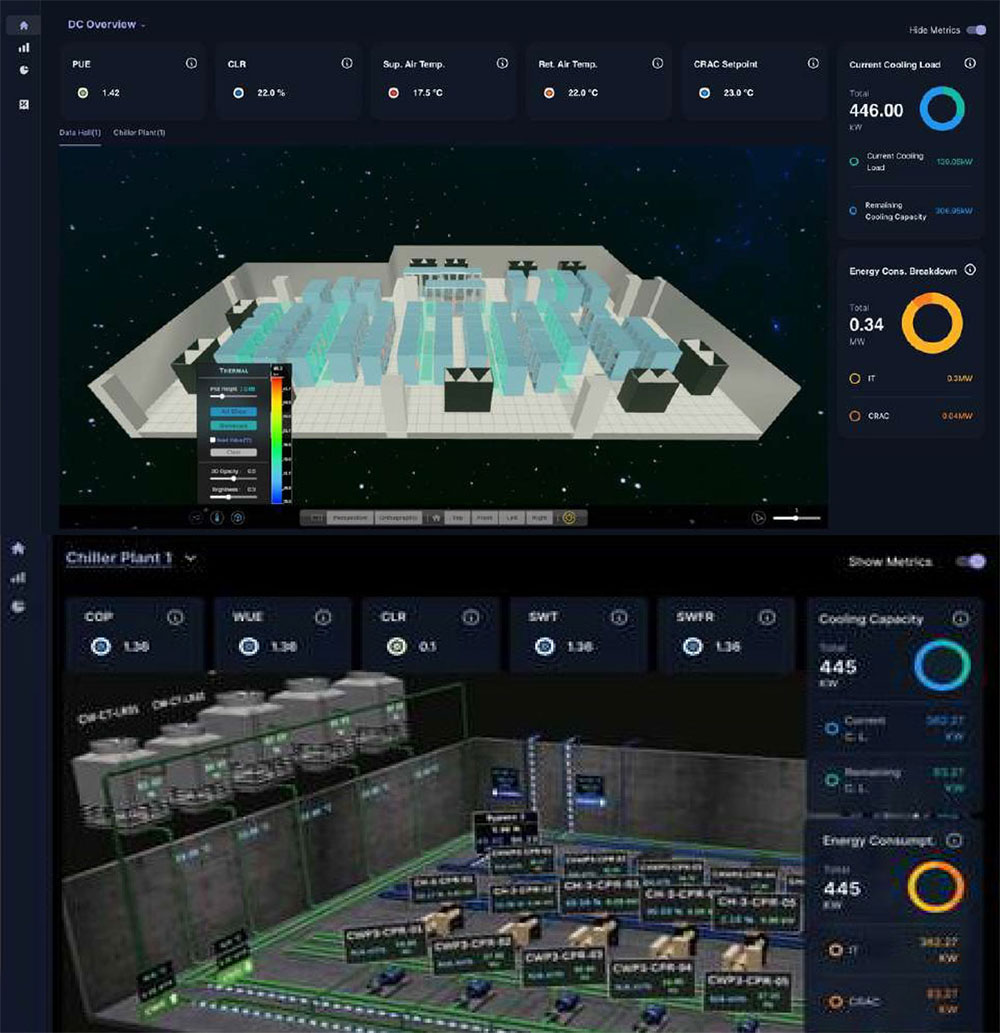The height and width of the screenshot is (1033, 1000).
Task: Click the Top view button
Action: coord(457,518)
